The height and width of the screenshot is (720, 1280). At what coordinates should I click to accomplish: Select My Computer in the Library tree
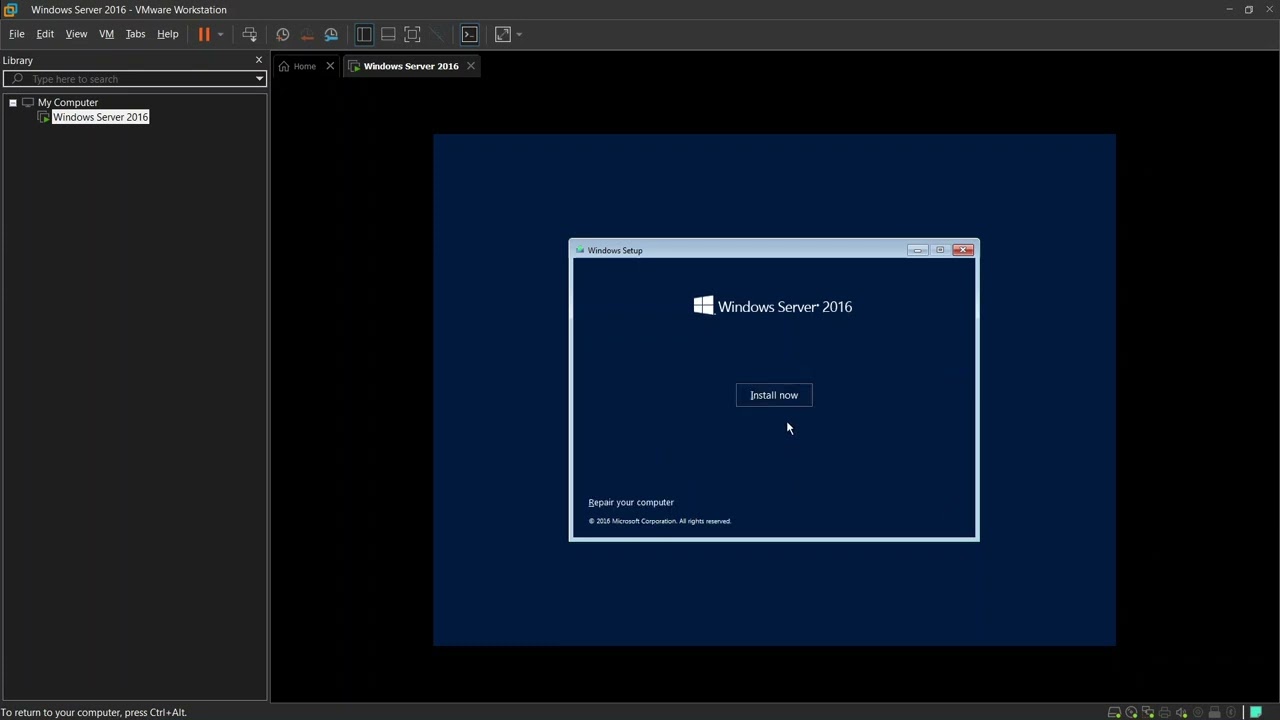67,102
